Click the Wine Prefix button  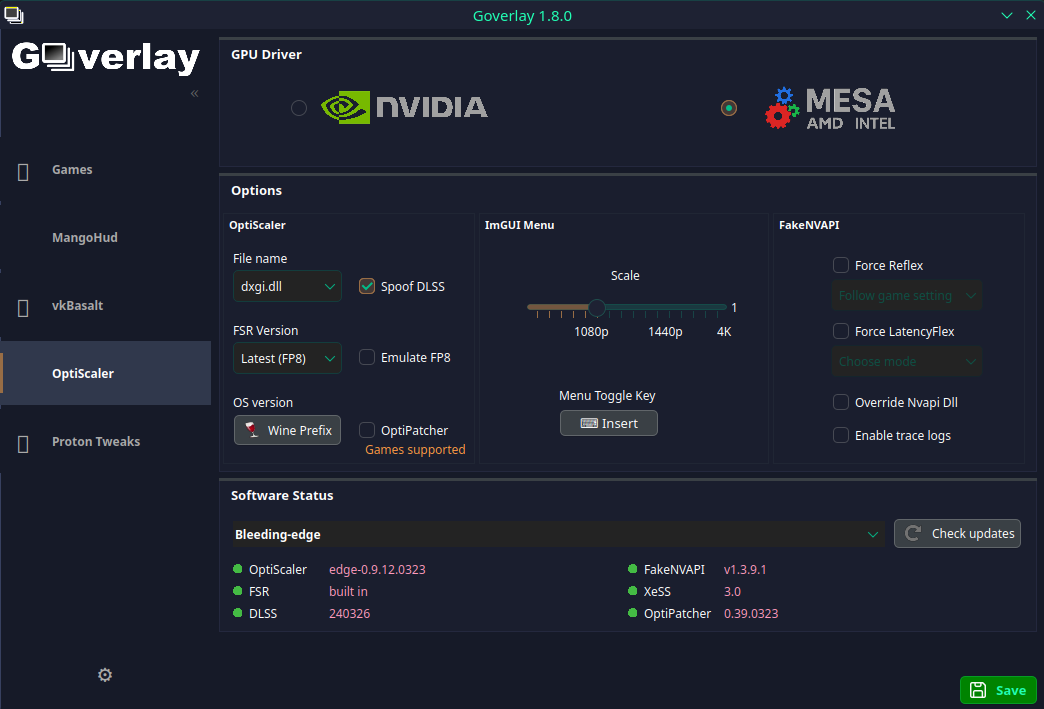(x=287, y=430)
